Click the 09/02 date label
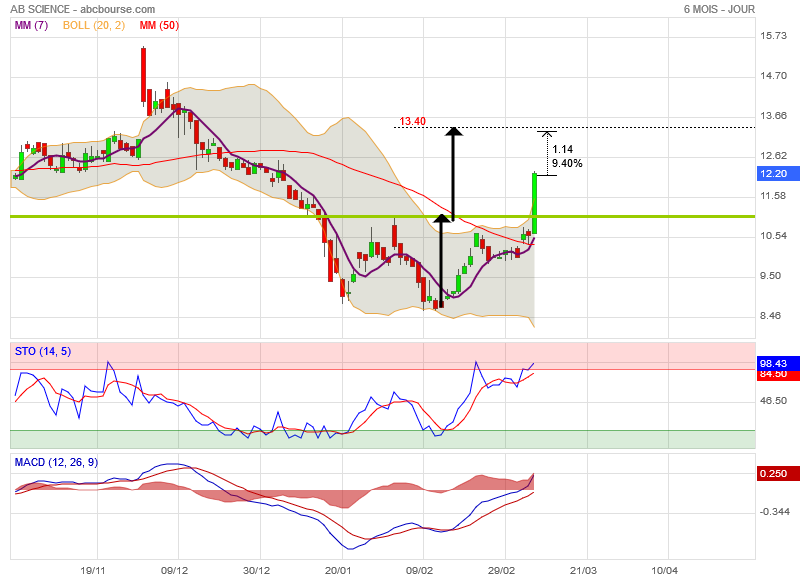Image resolution: width=800 pixels, height=580 pixels. (419, 570)
